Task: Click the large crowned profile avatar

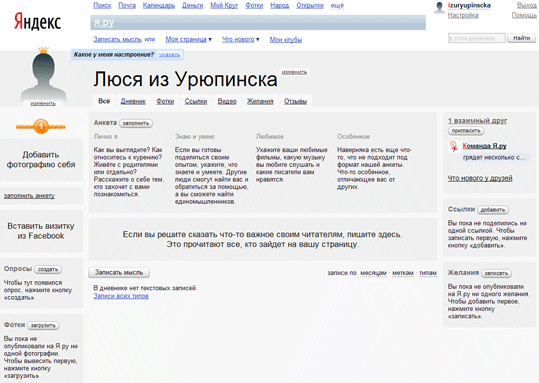Action: (x=43, y=74)
